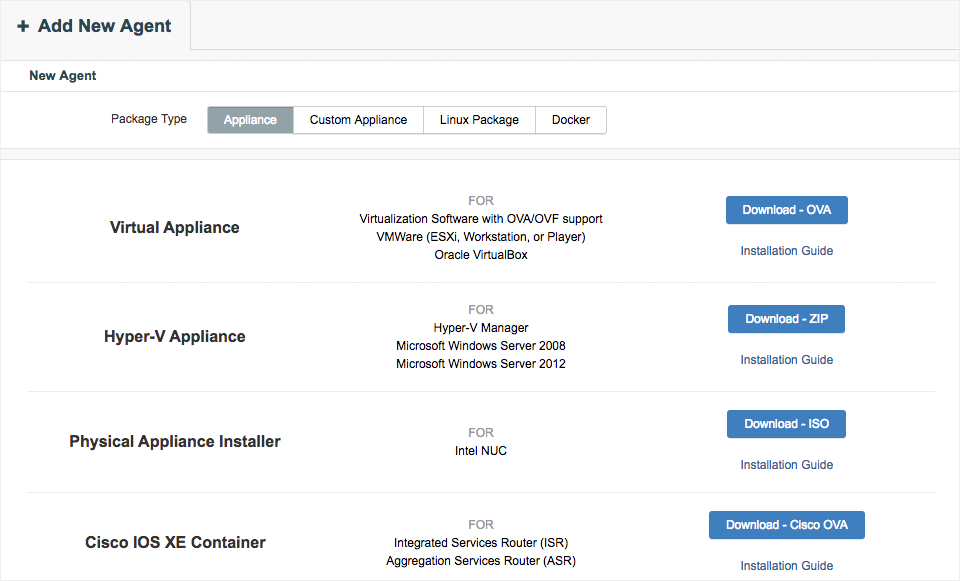960x581 pixels.
Task: Click the Virtual Appliance heading
Action: [x=175, y=228]
